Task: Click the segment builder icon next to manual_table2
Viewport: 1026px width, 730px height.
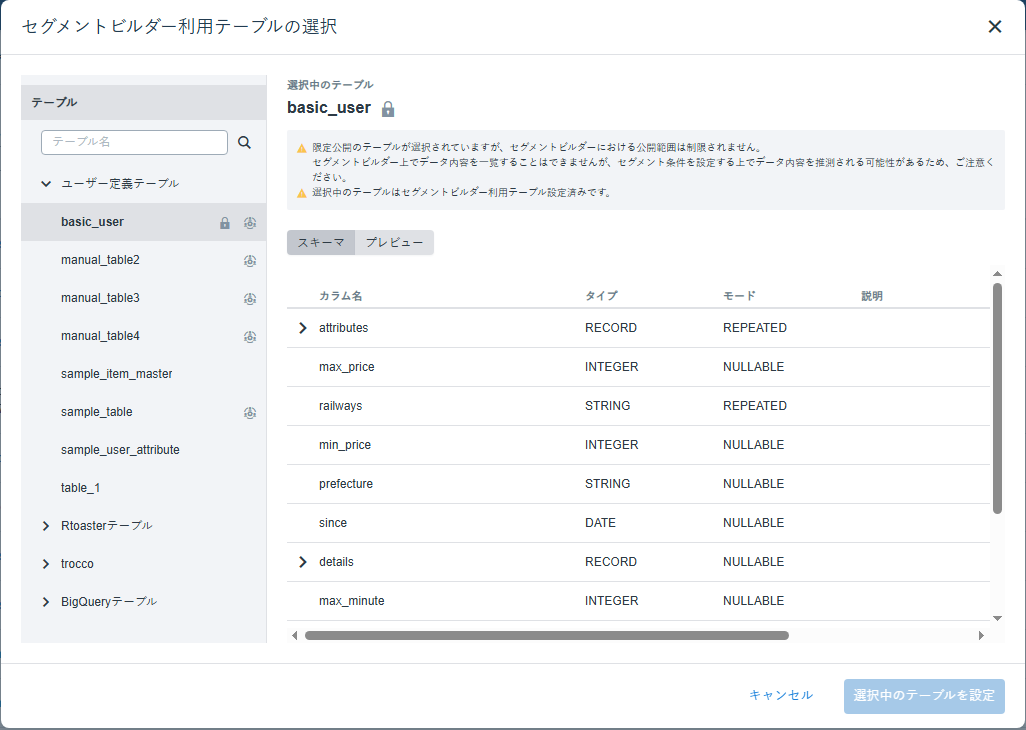Action: pyautogui.click(x=250, y=261)
